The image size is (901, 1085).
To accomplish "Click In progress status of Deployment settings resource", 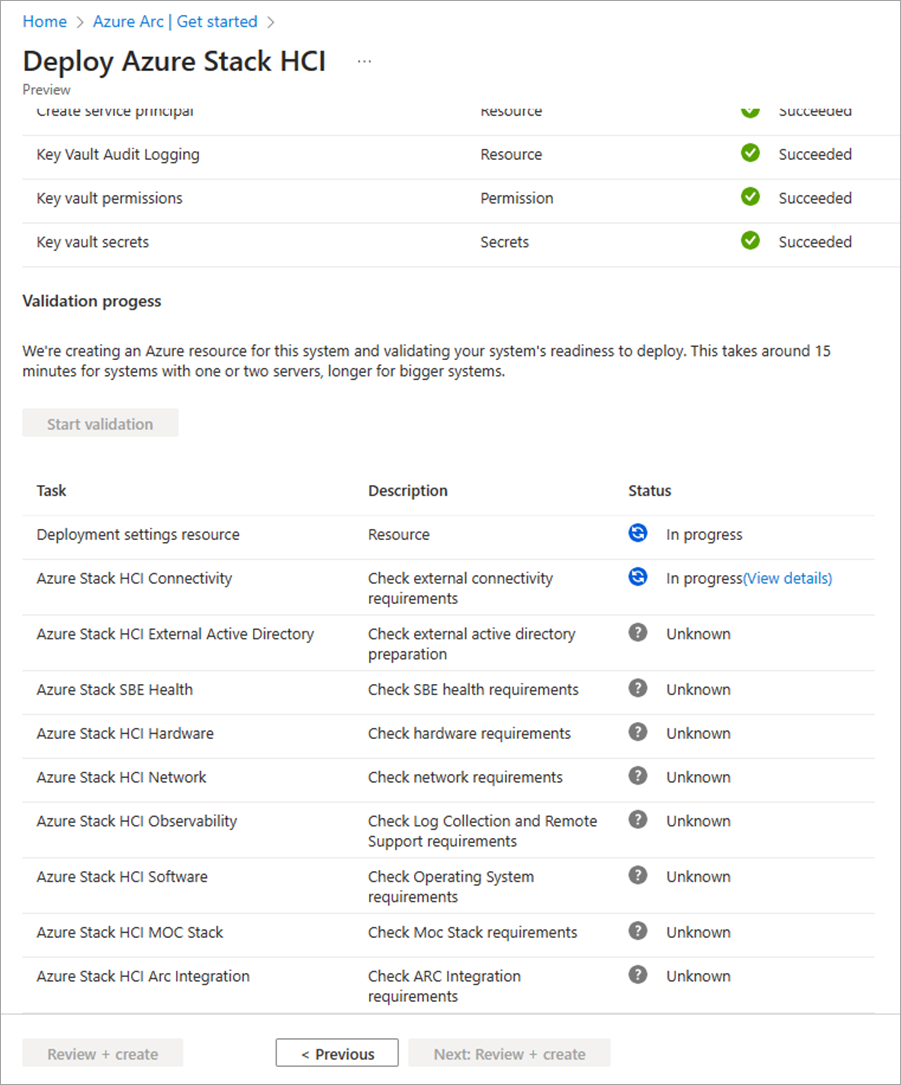I will point(704,535).
